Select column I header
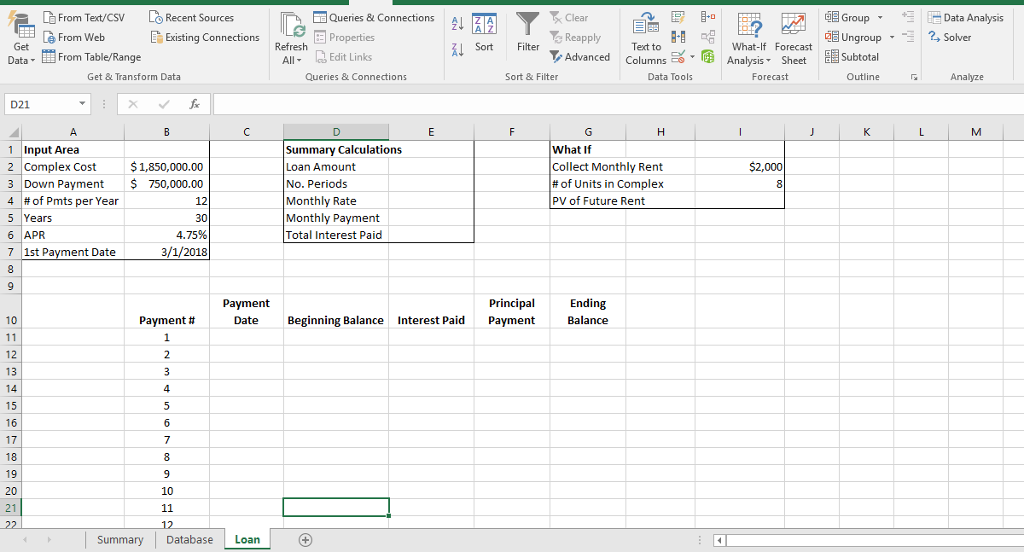Image resolution: width=1024 pixels, height=552 pixels. [739, 132]
